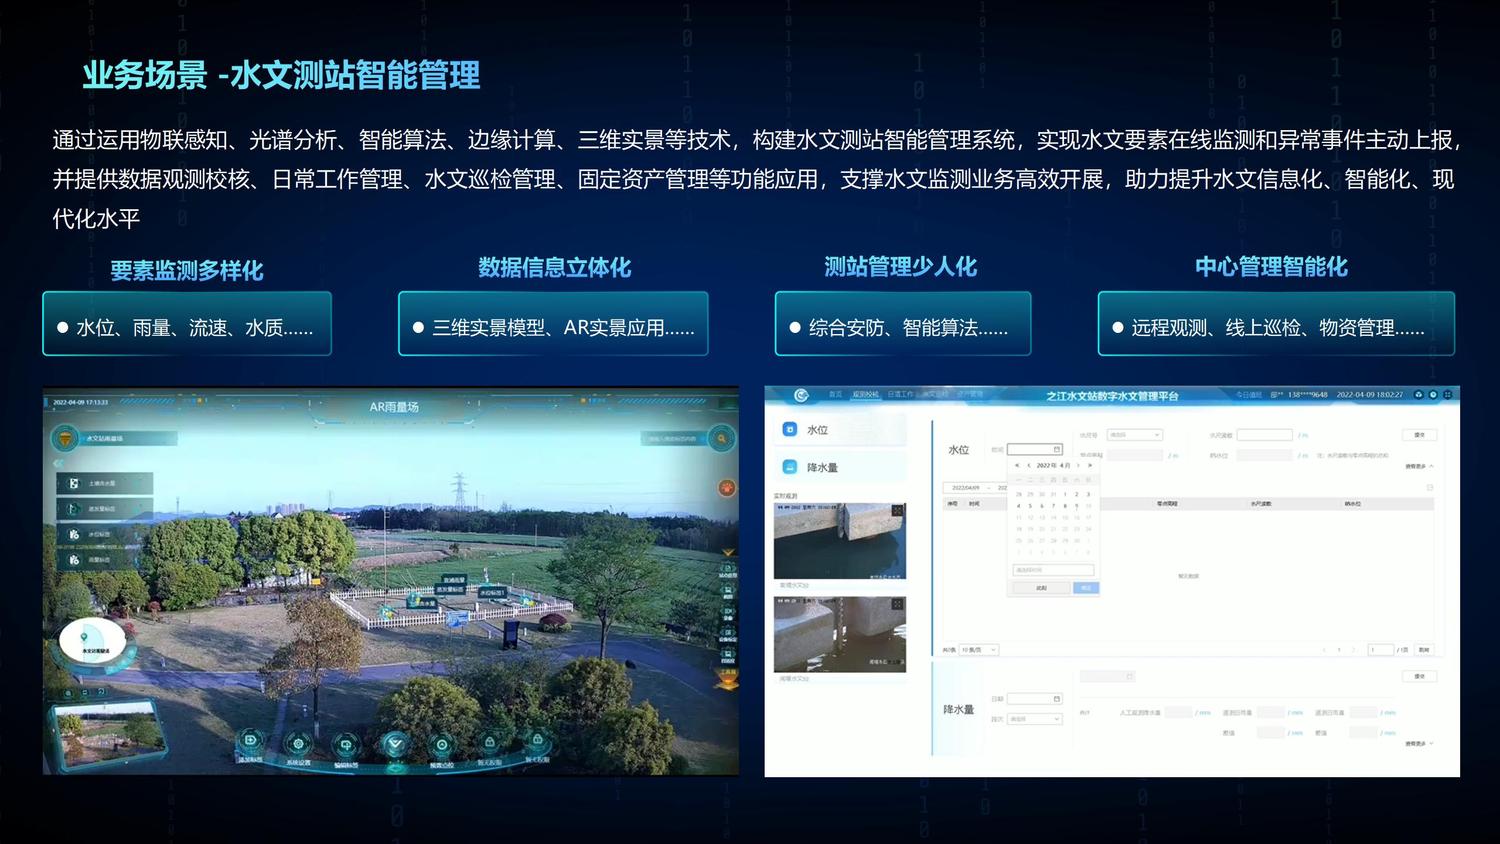This screenshot has height=844, width=1500.
Task: Click the third bottom toolbar icon for editing labels
Action: 346,743
